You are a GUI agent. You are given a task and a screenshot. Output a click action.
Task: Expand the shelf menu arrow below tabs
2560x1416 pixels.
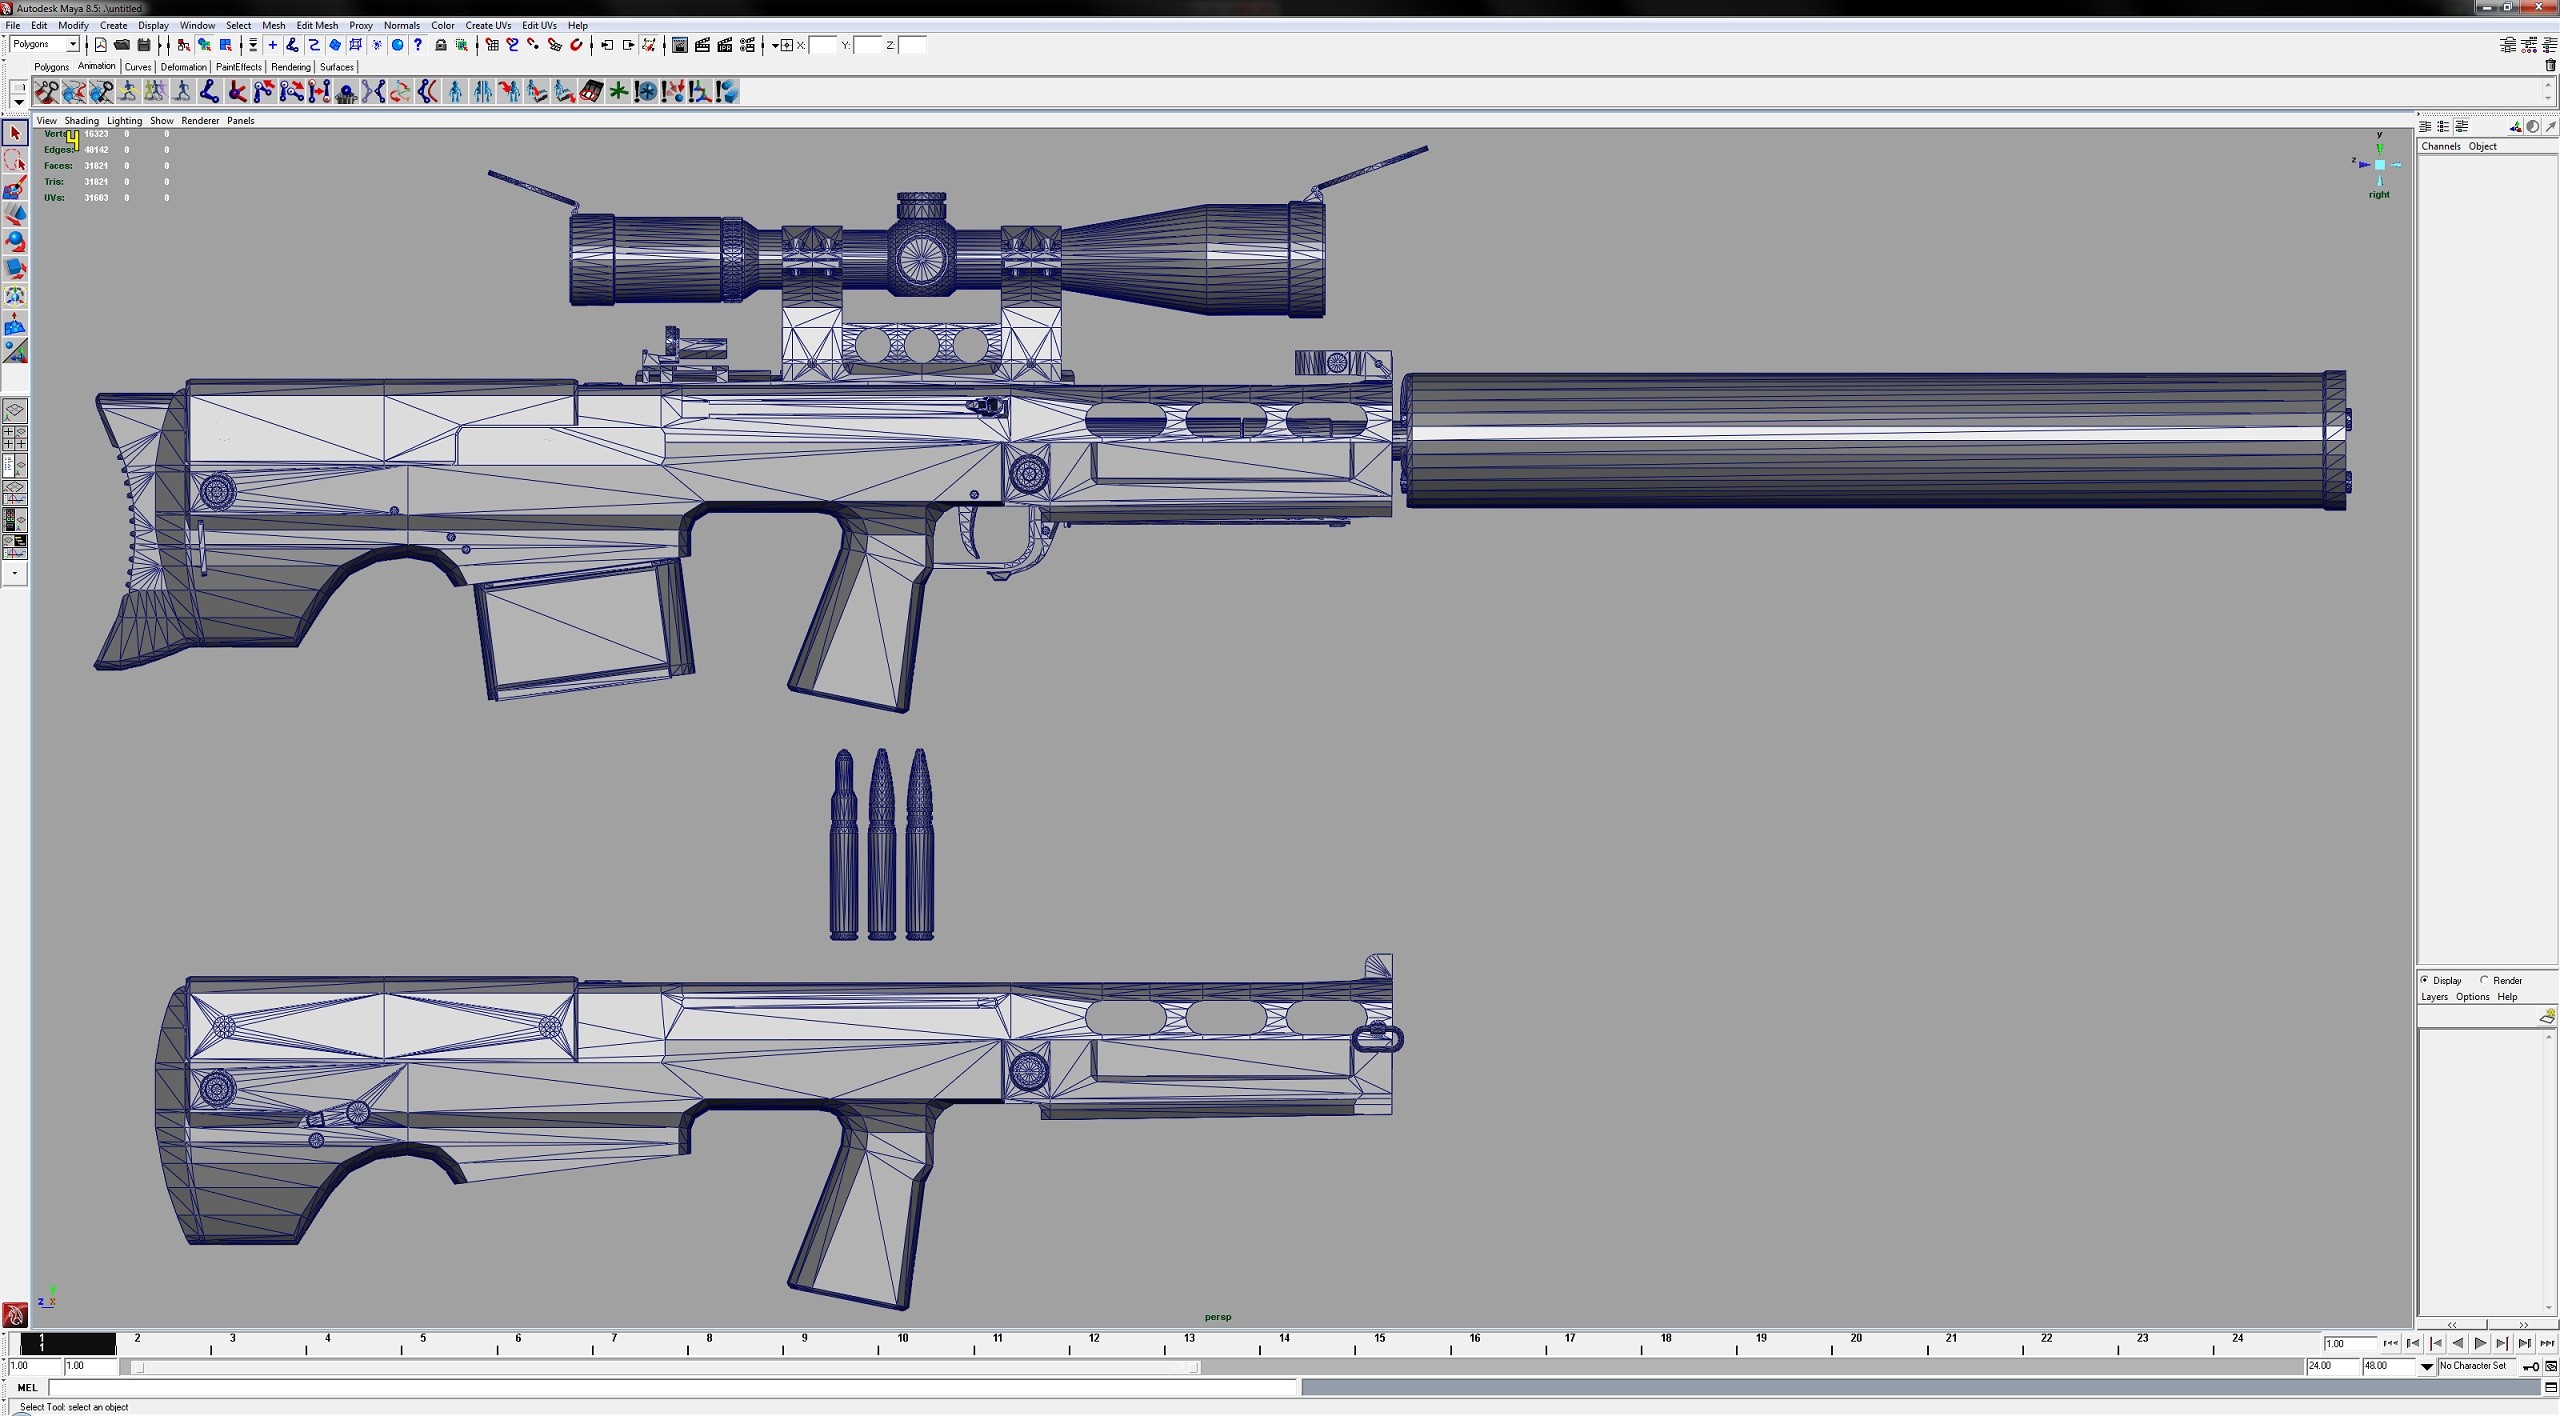(18, 102)
